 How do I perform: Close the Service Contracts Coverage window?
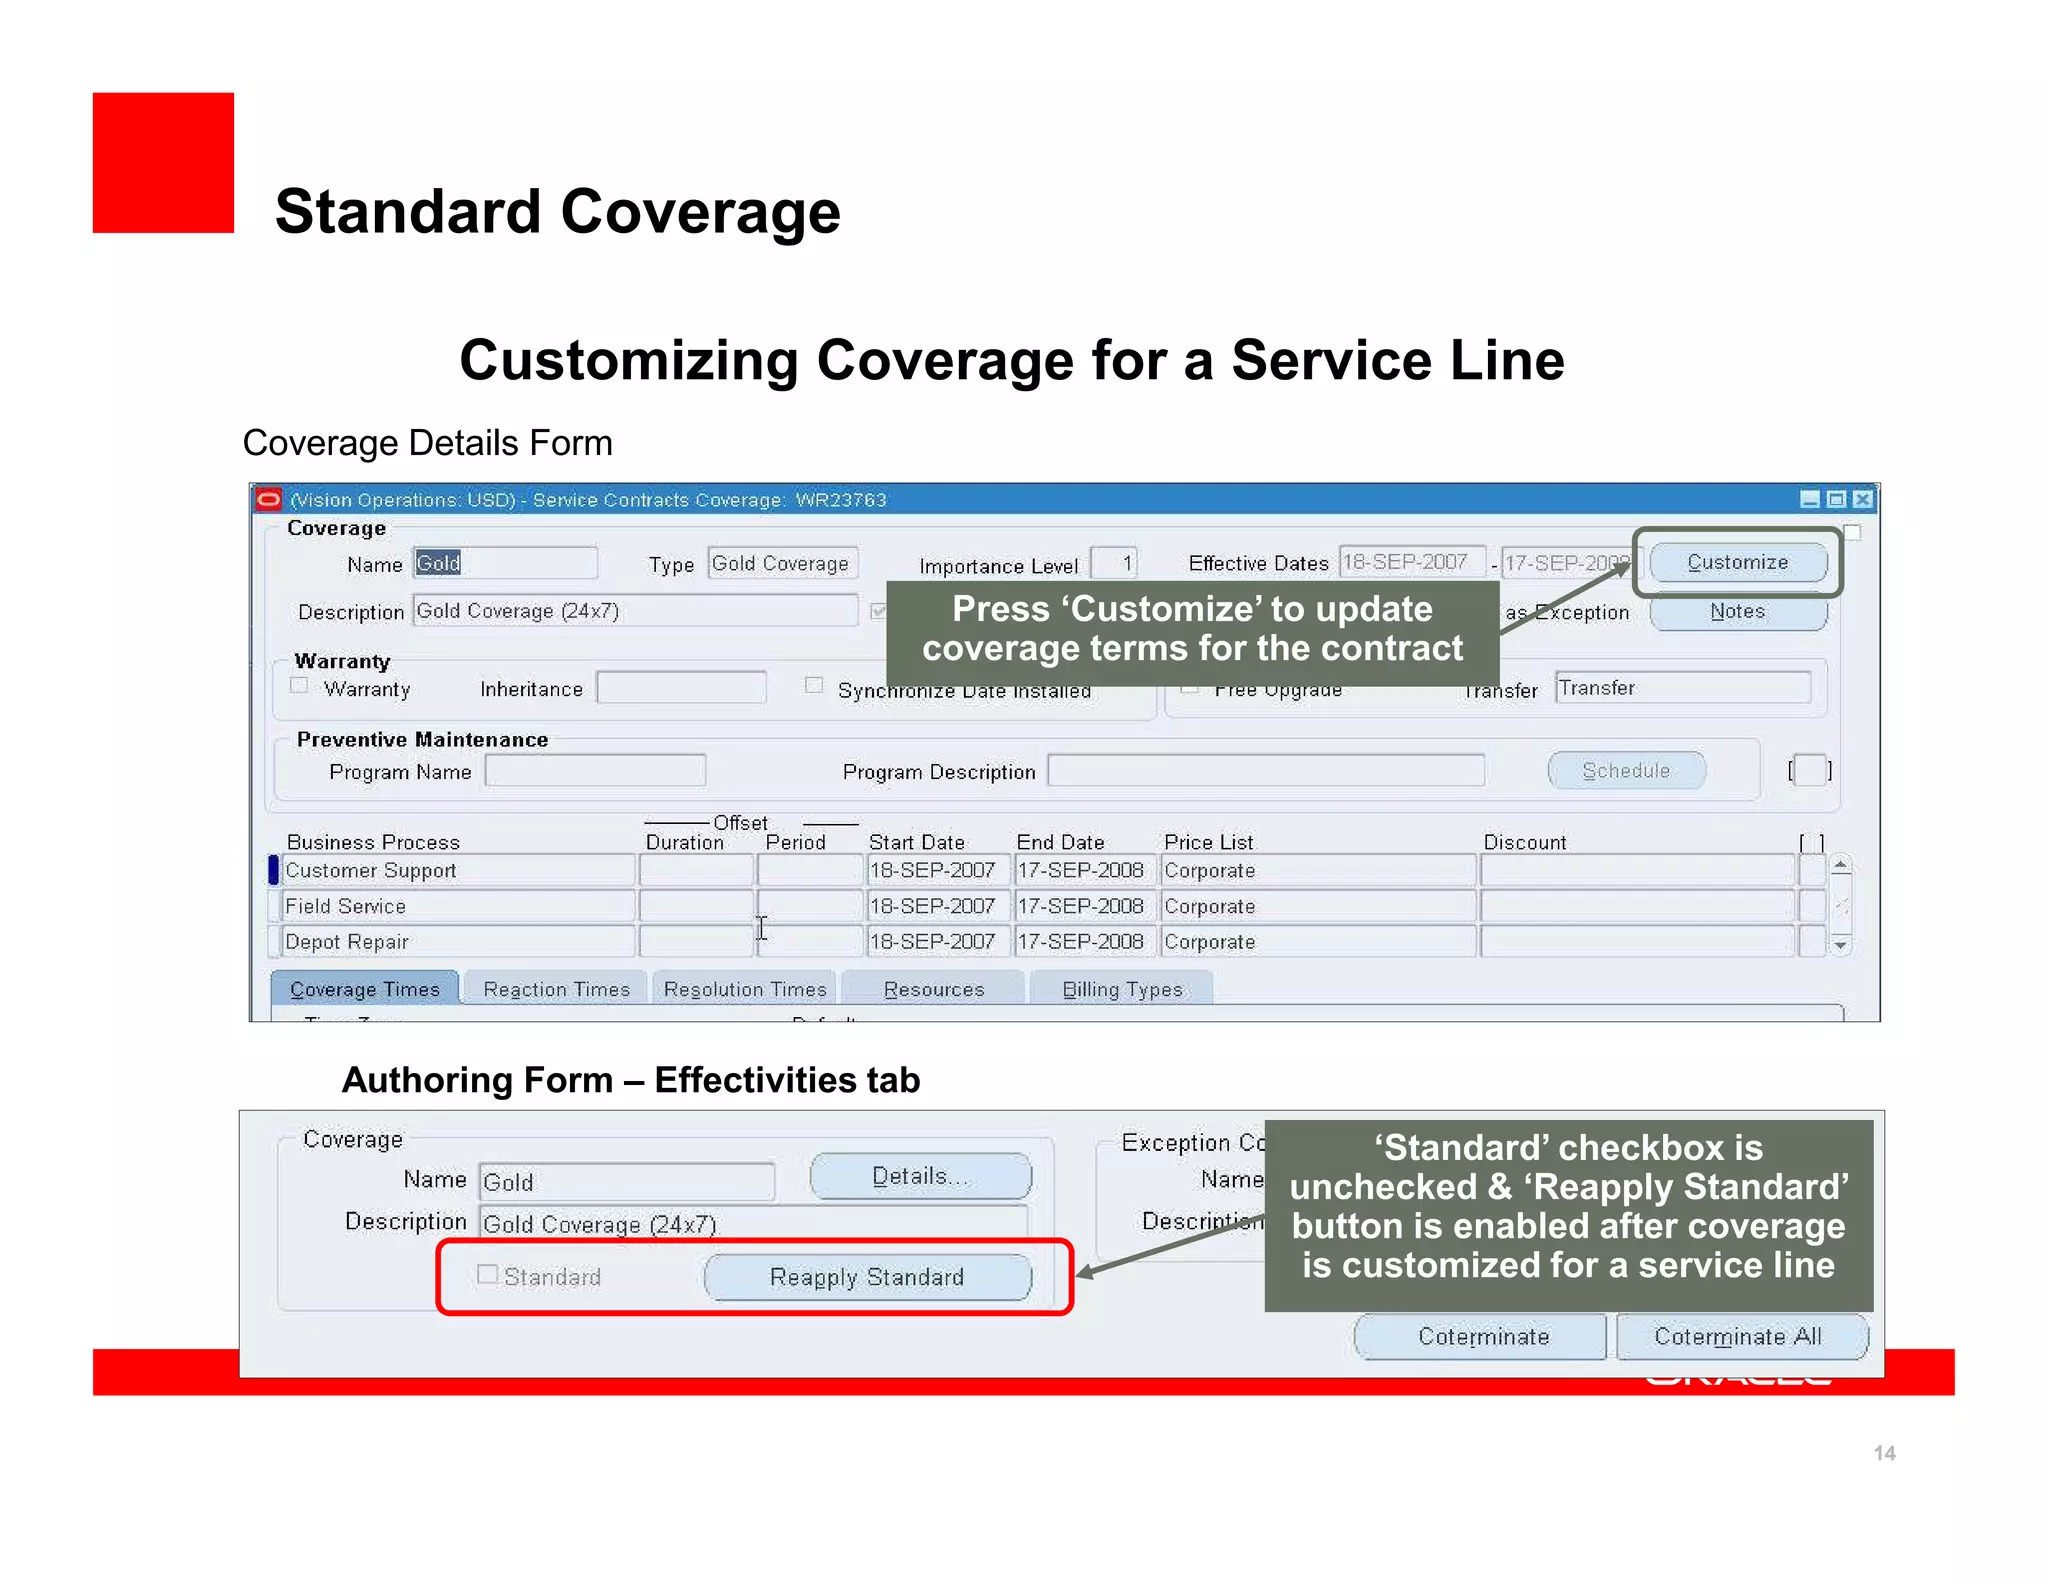pyautogui.click(x=1862, y=499)
